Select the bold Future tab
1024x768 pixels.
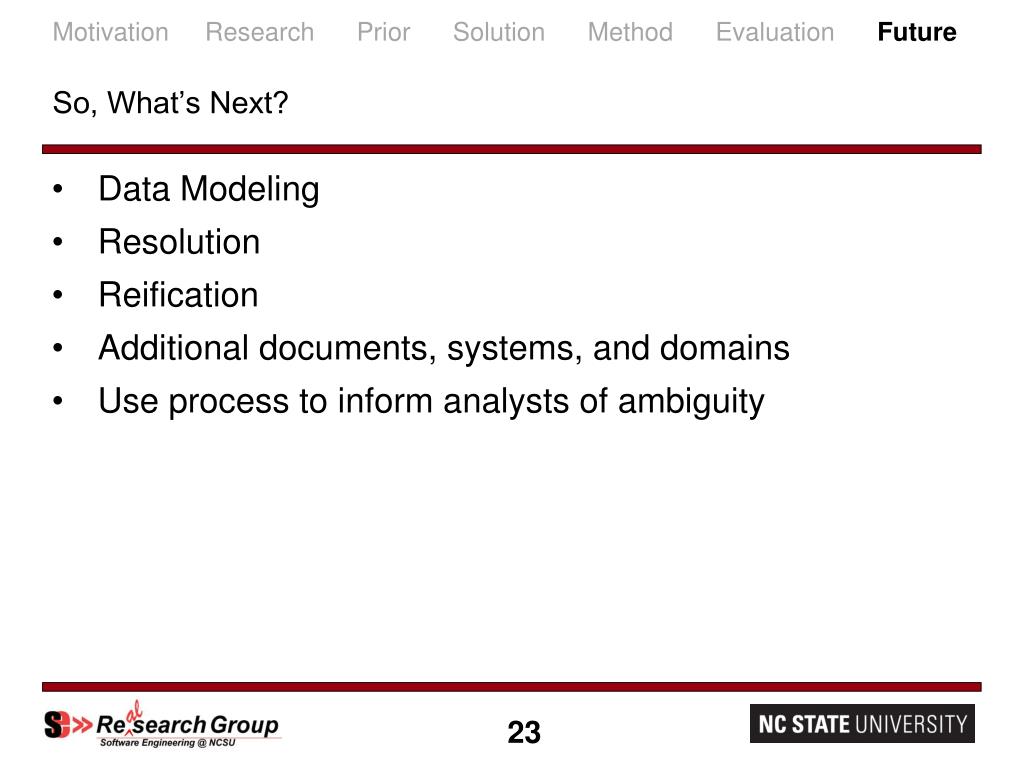[x=917, y=32]
